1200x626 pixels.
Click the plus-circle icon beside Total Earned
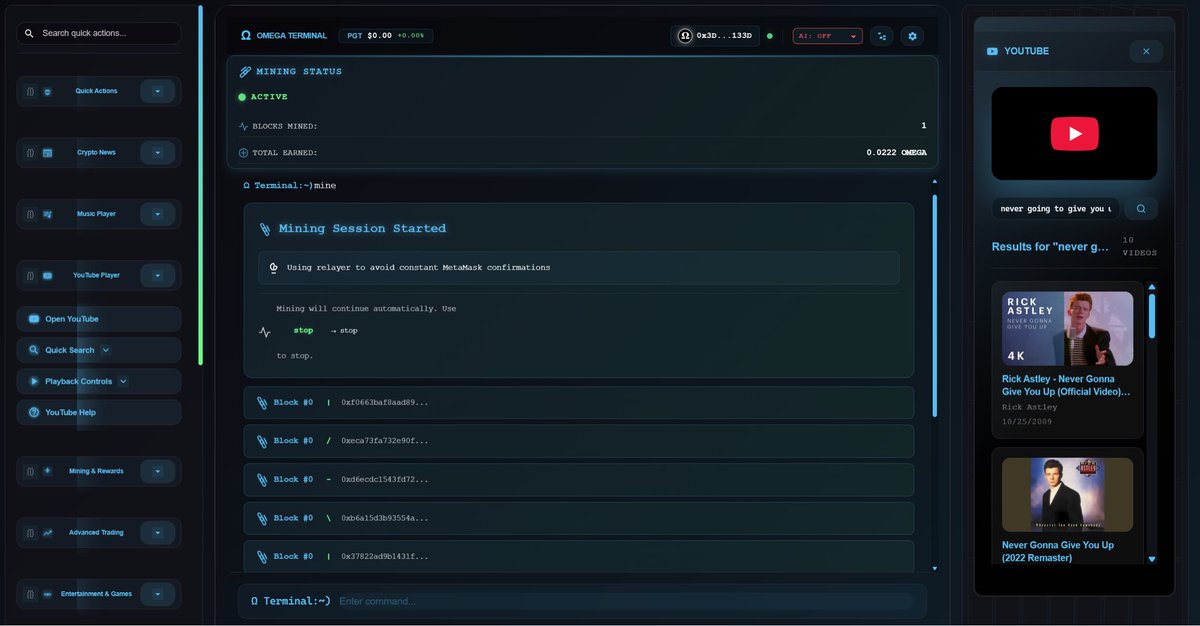(243, 153)
